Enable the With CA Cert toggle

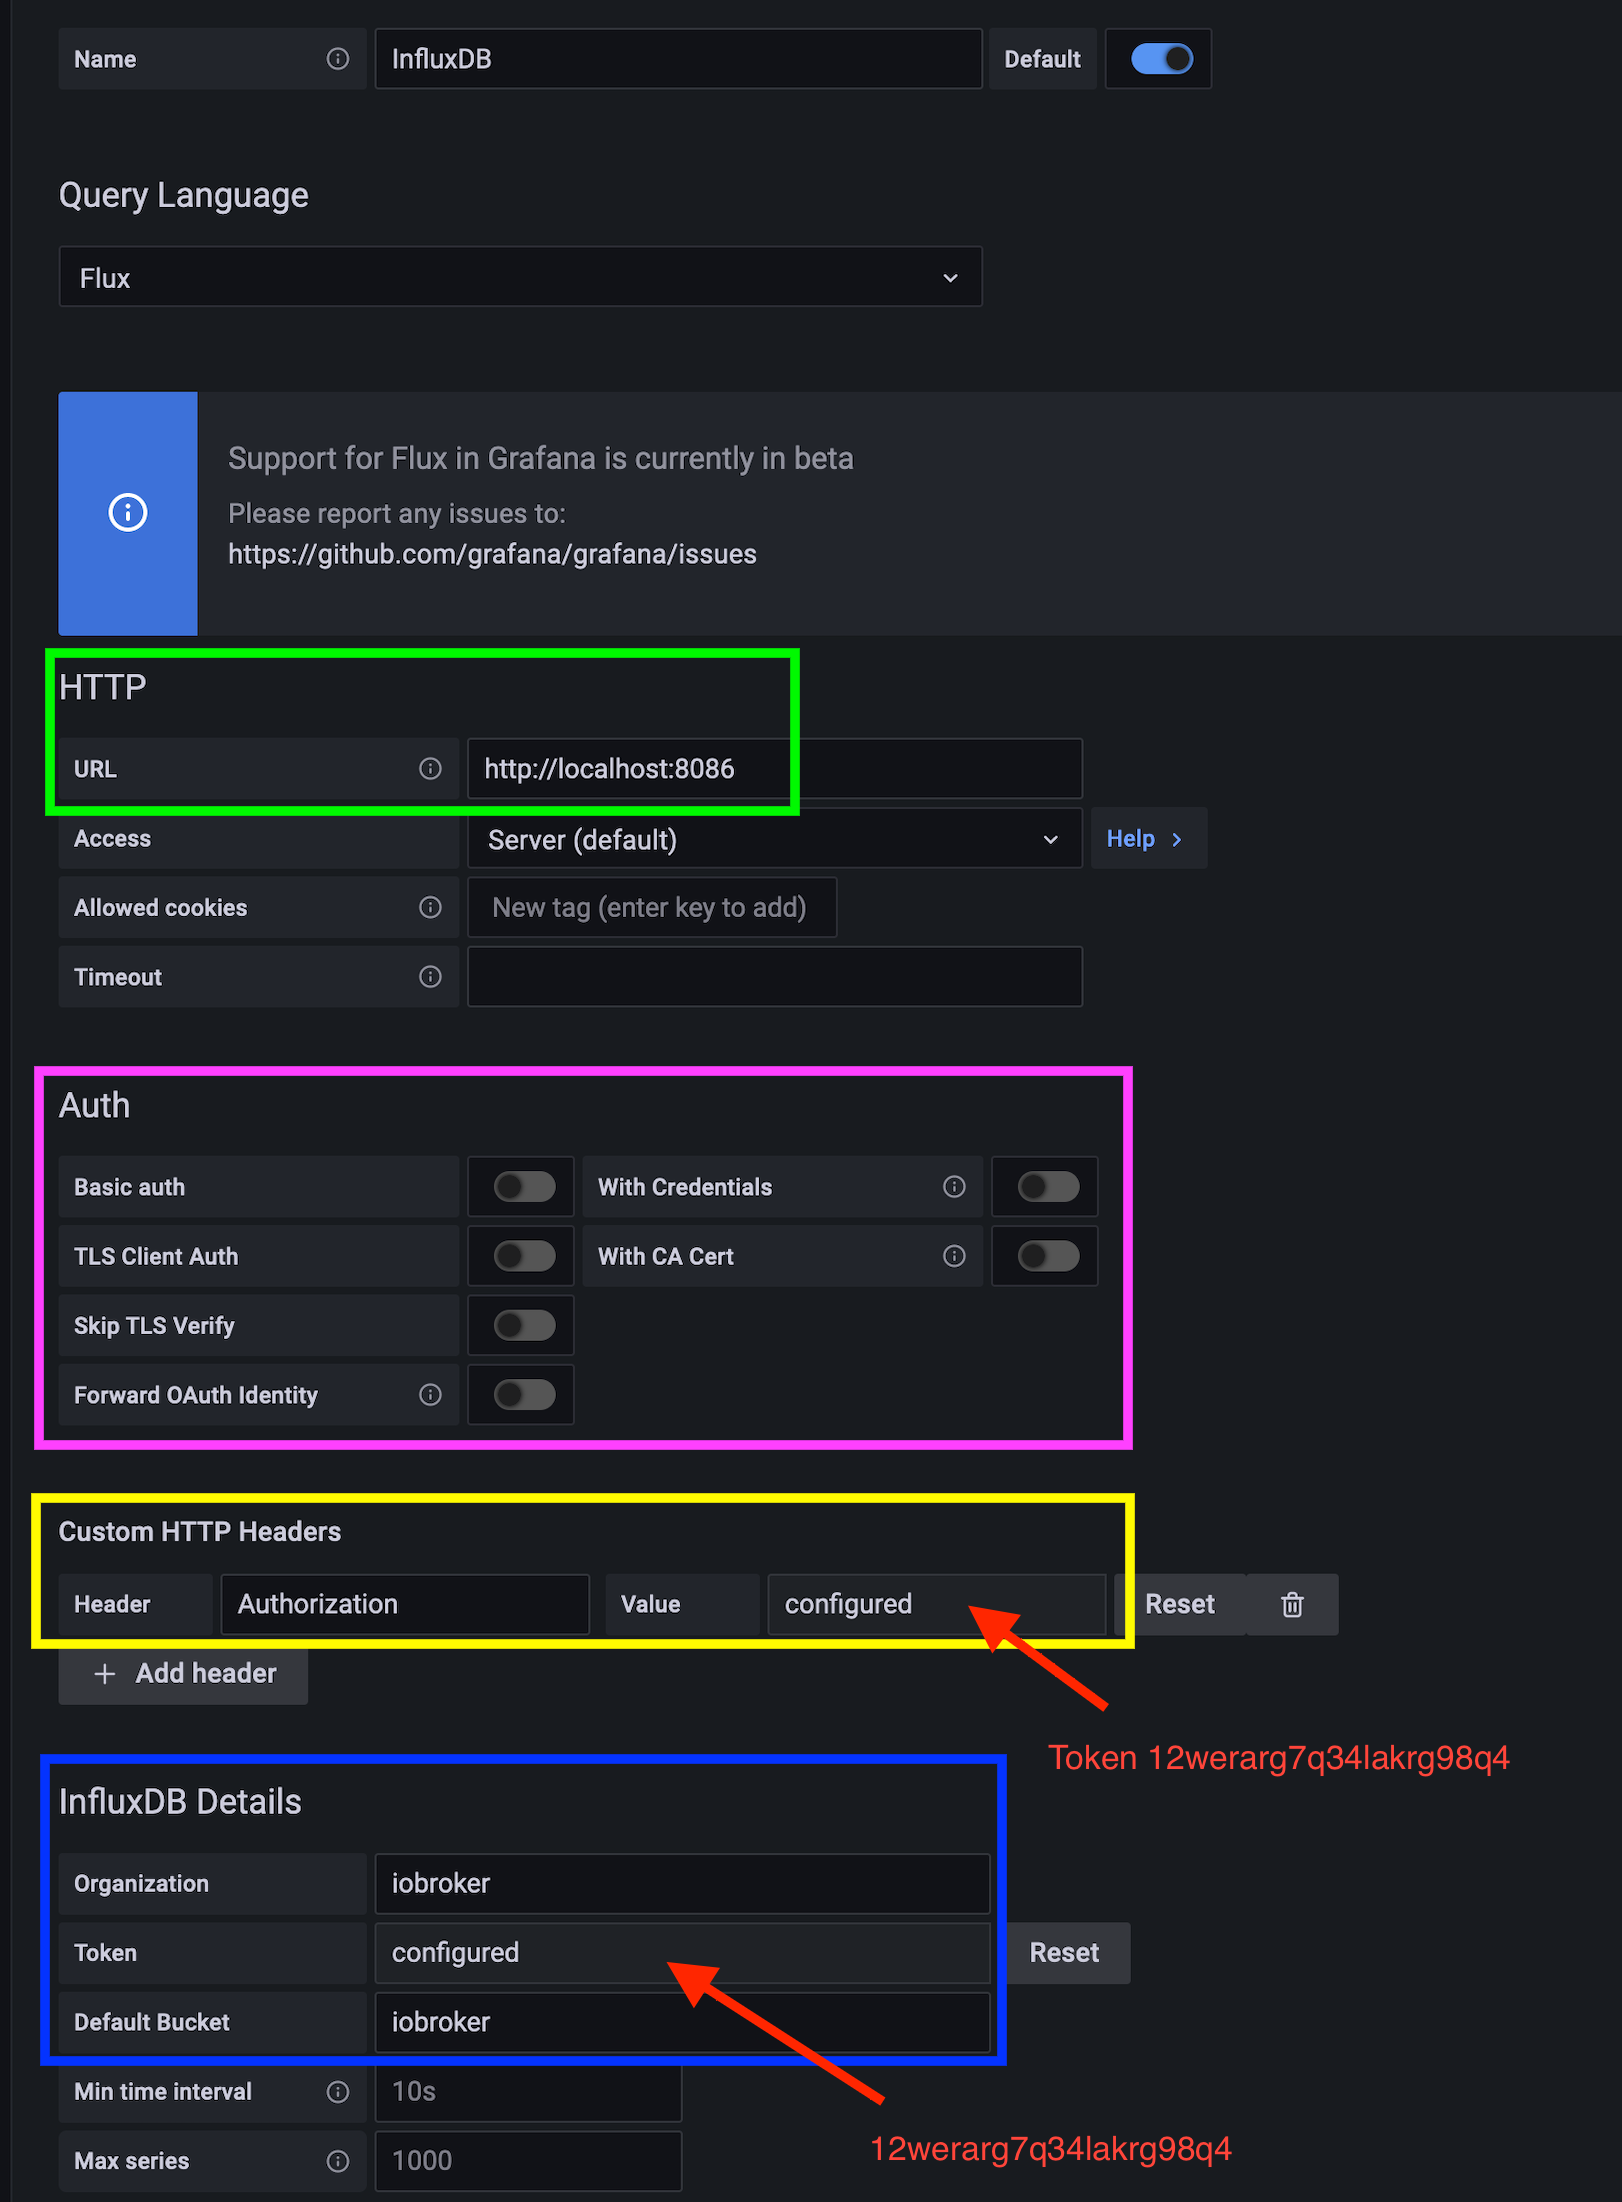point(1048,1256)
